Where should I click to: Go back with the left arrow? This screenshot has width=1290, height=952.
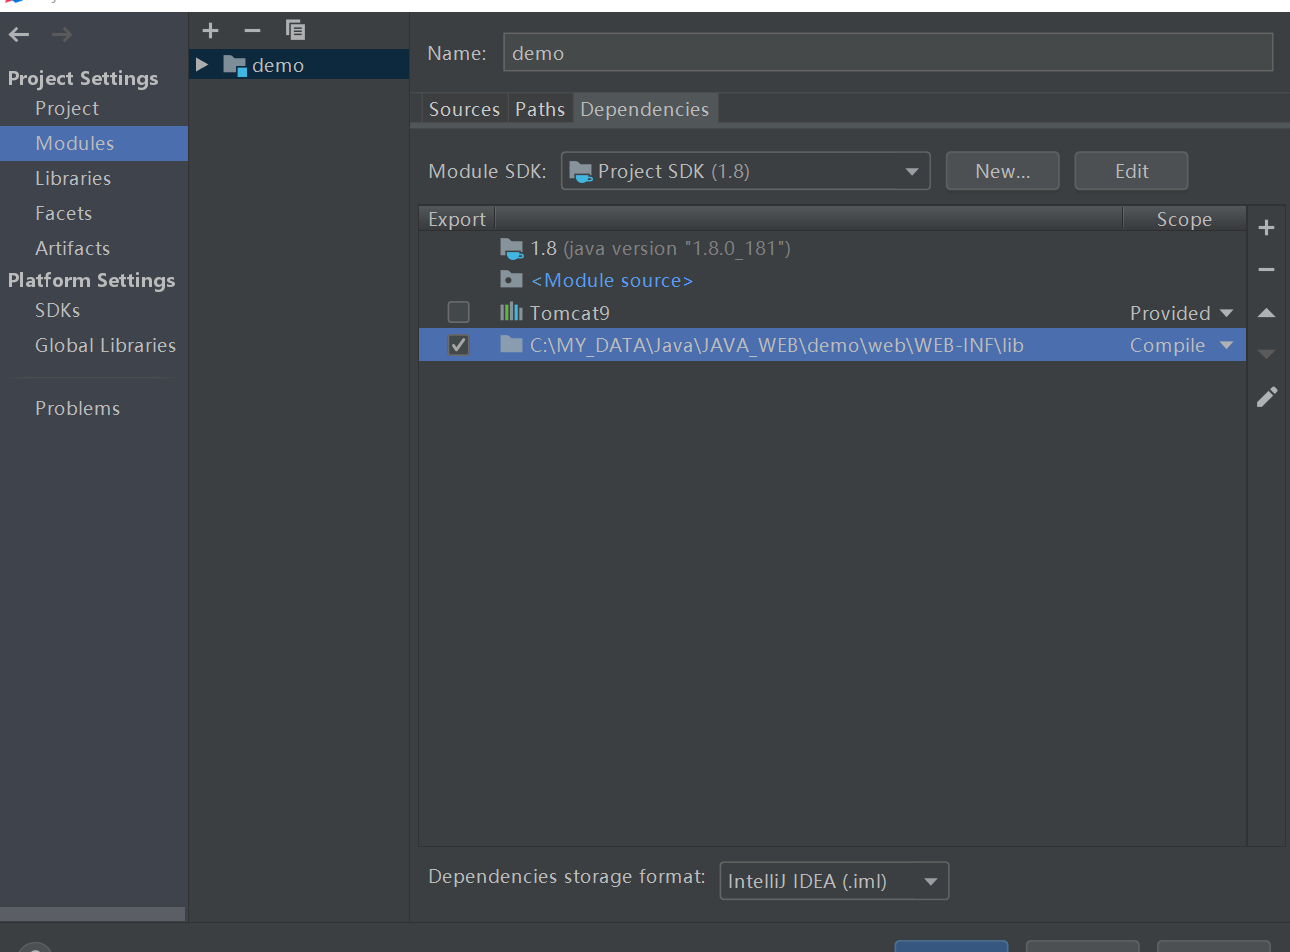click(x=19, y=35)
